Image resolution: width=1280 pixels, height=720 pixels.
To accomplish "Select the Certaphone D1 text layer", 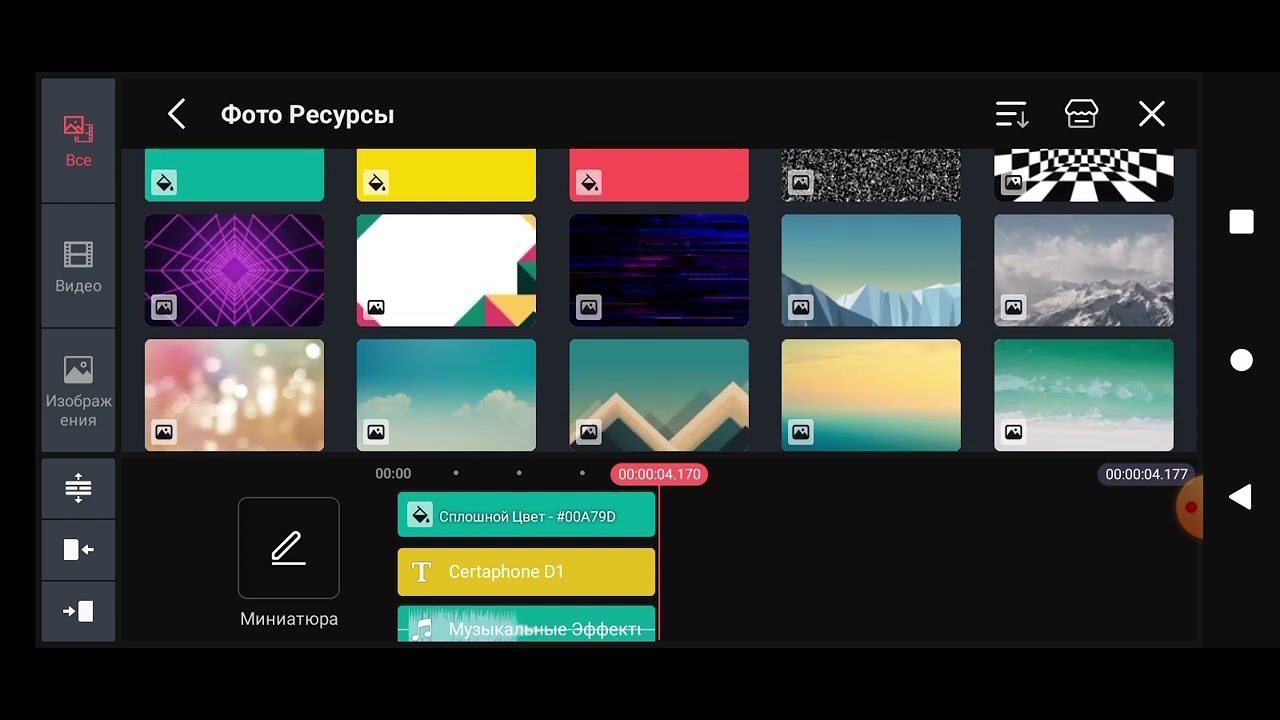I will pyautogui.click(x=527, y=572).
